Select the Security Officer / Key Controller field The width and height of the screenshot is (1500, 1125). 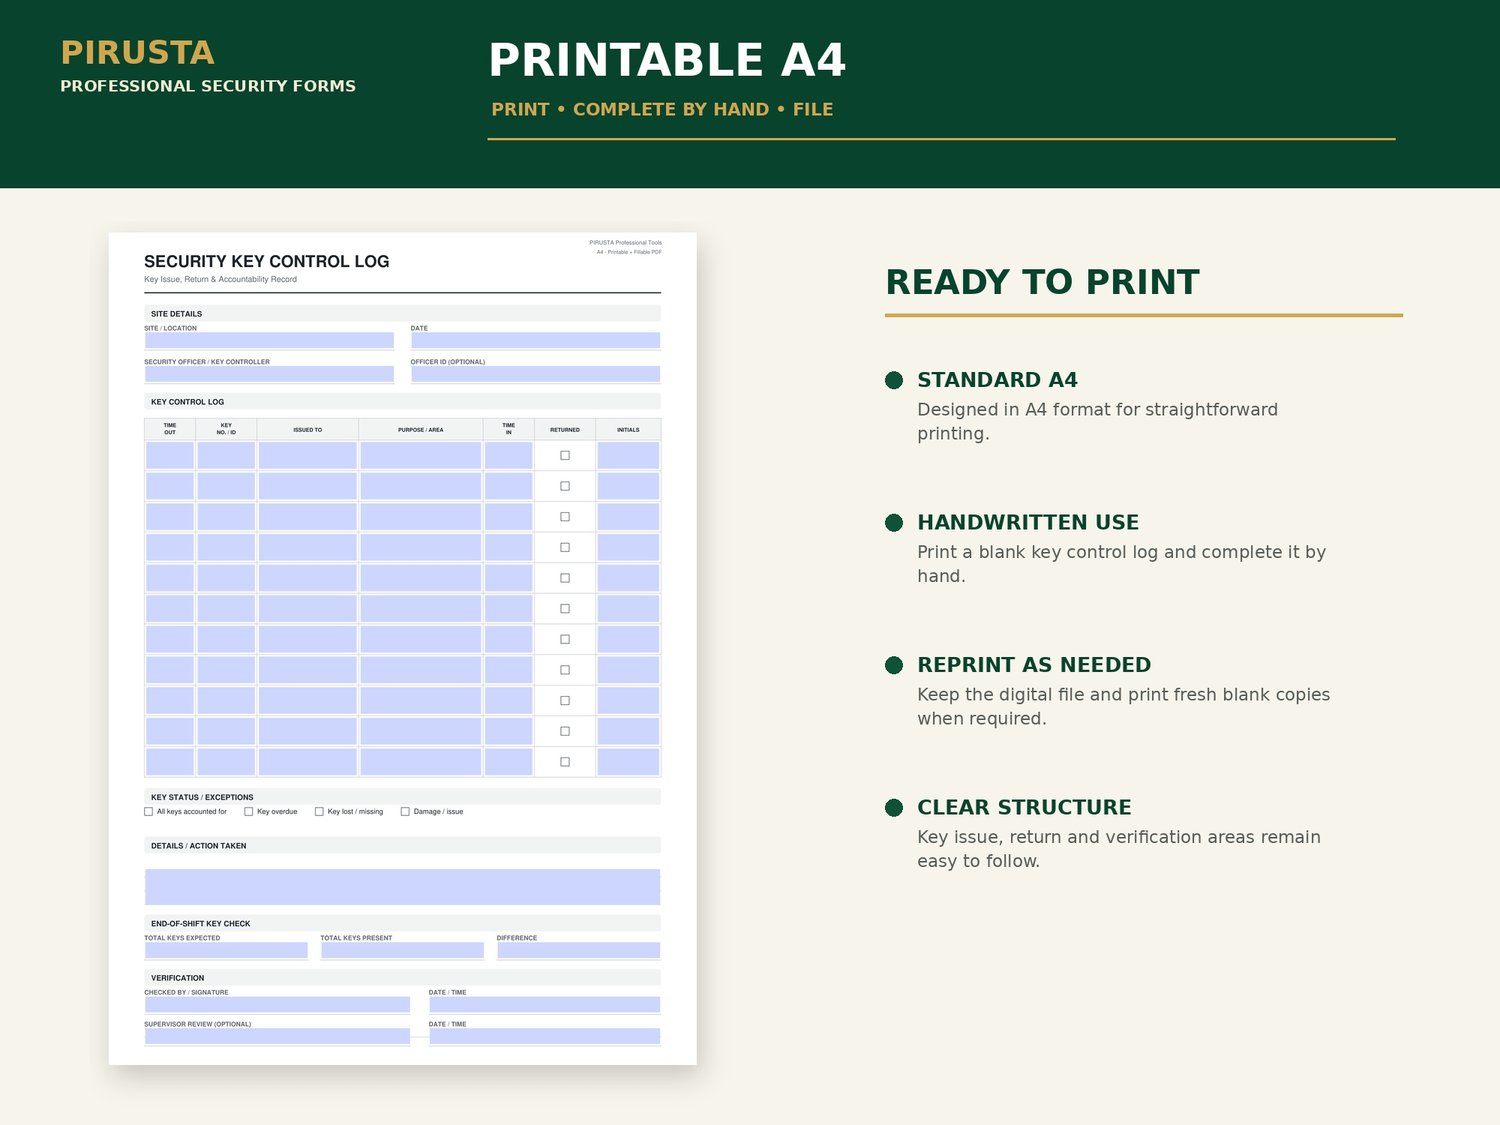click(269, 374)
